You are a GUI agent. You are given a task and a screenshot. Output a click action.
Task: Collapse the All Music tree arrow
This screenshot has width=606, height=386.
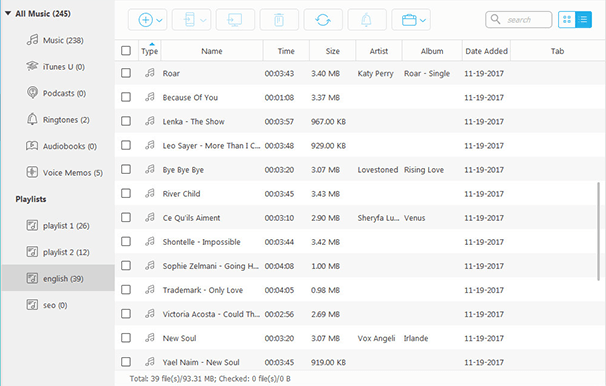coord(8,14)
